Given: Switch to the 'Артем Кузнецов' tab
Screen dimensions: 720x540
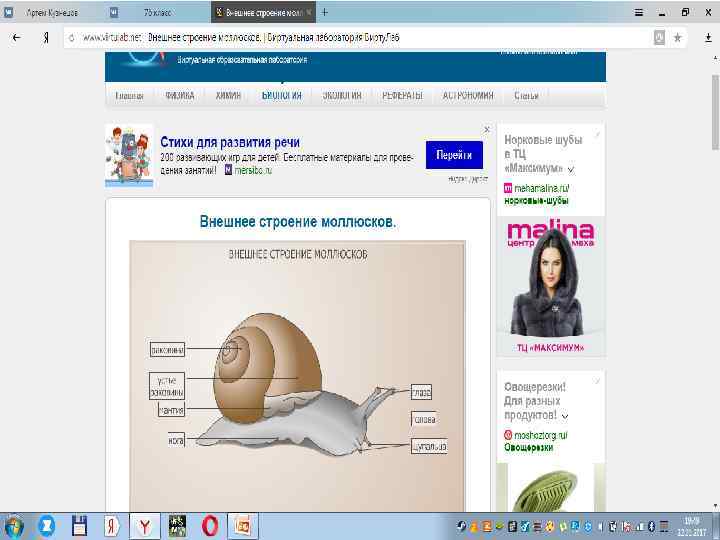Looking at the screenshot, I should pyautogui.click(x=52, y=13).
